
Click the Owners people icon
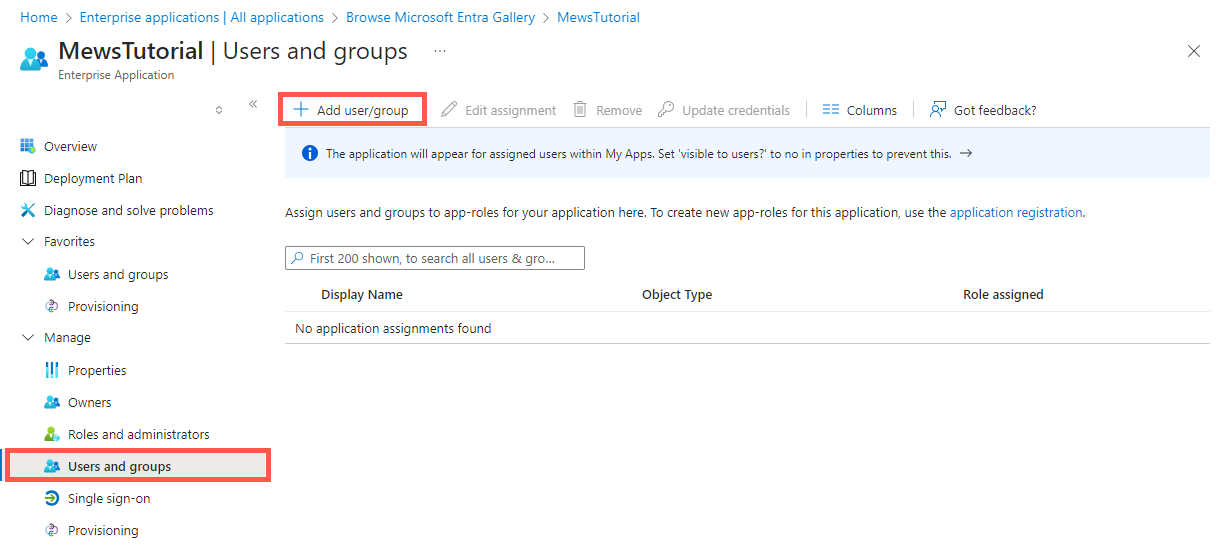pos(52,402)
